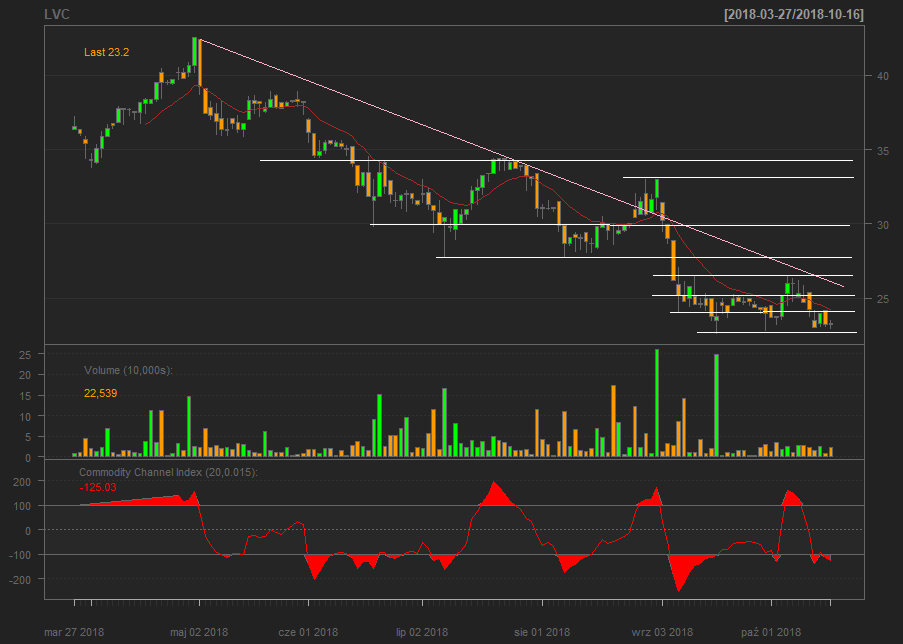903x644 pixels.
Task: Click the tallest green volume bar in early September
Action: [657, 403]
